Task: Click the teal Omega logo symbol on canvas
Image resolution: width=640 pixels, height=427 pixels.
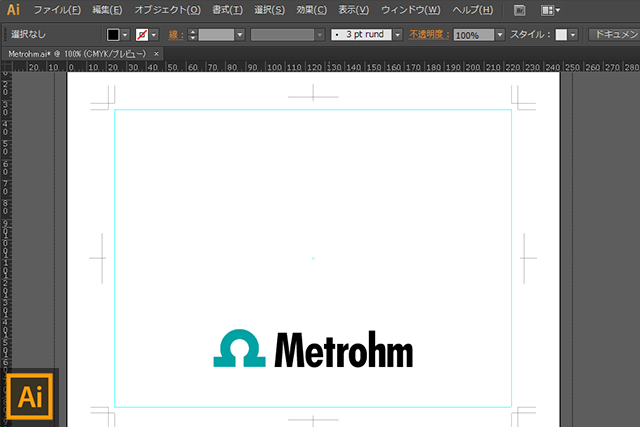Action: (x=240, y=348)
